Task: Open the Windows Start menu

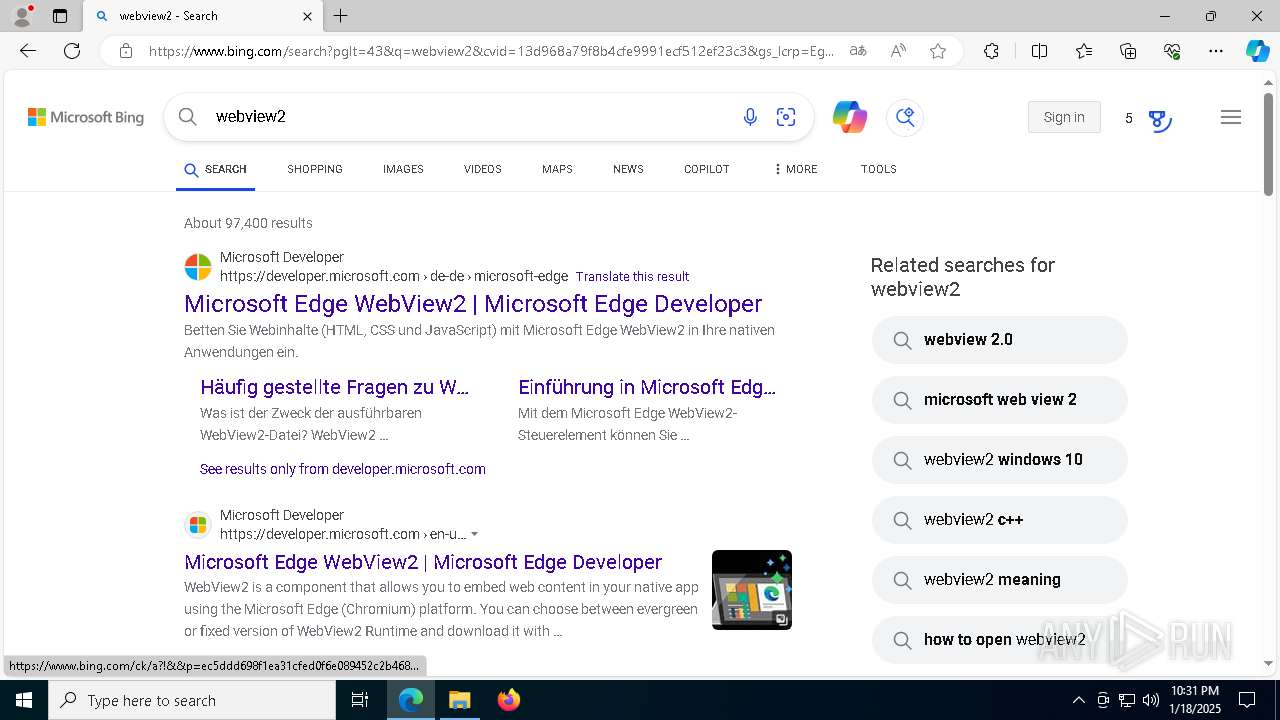Action: [24, 700]
